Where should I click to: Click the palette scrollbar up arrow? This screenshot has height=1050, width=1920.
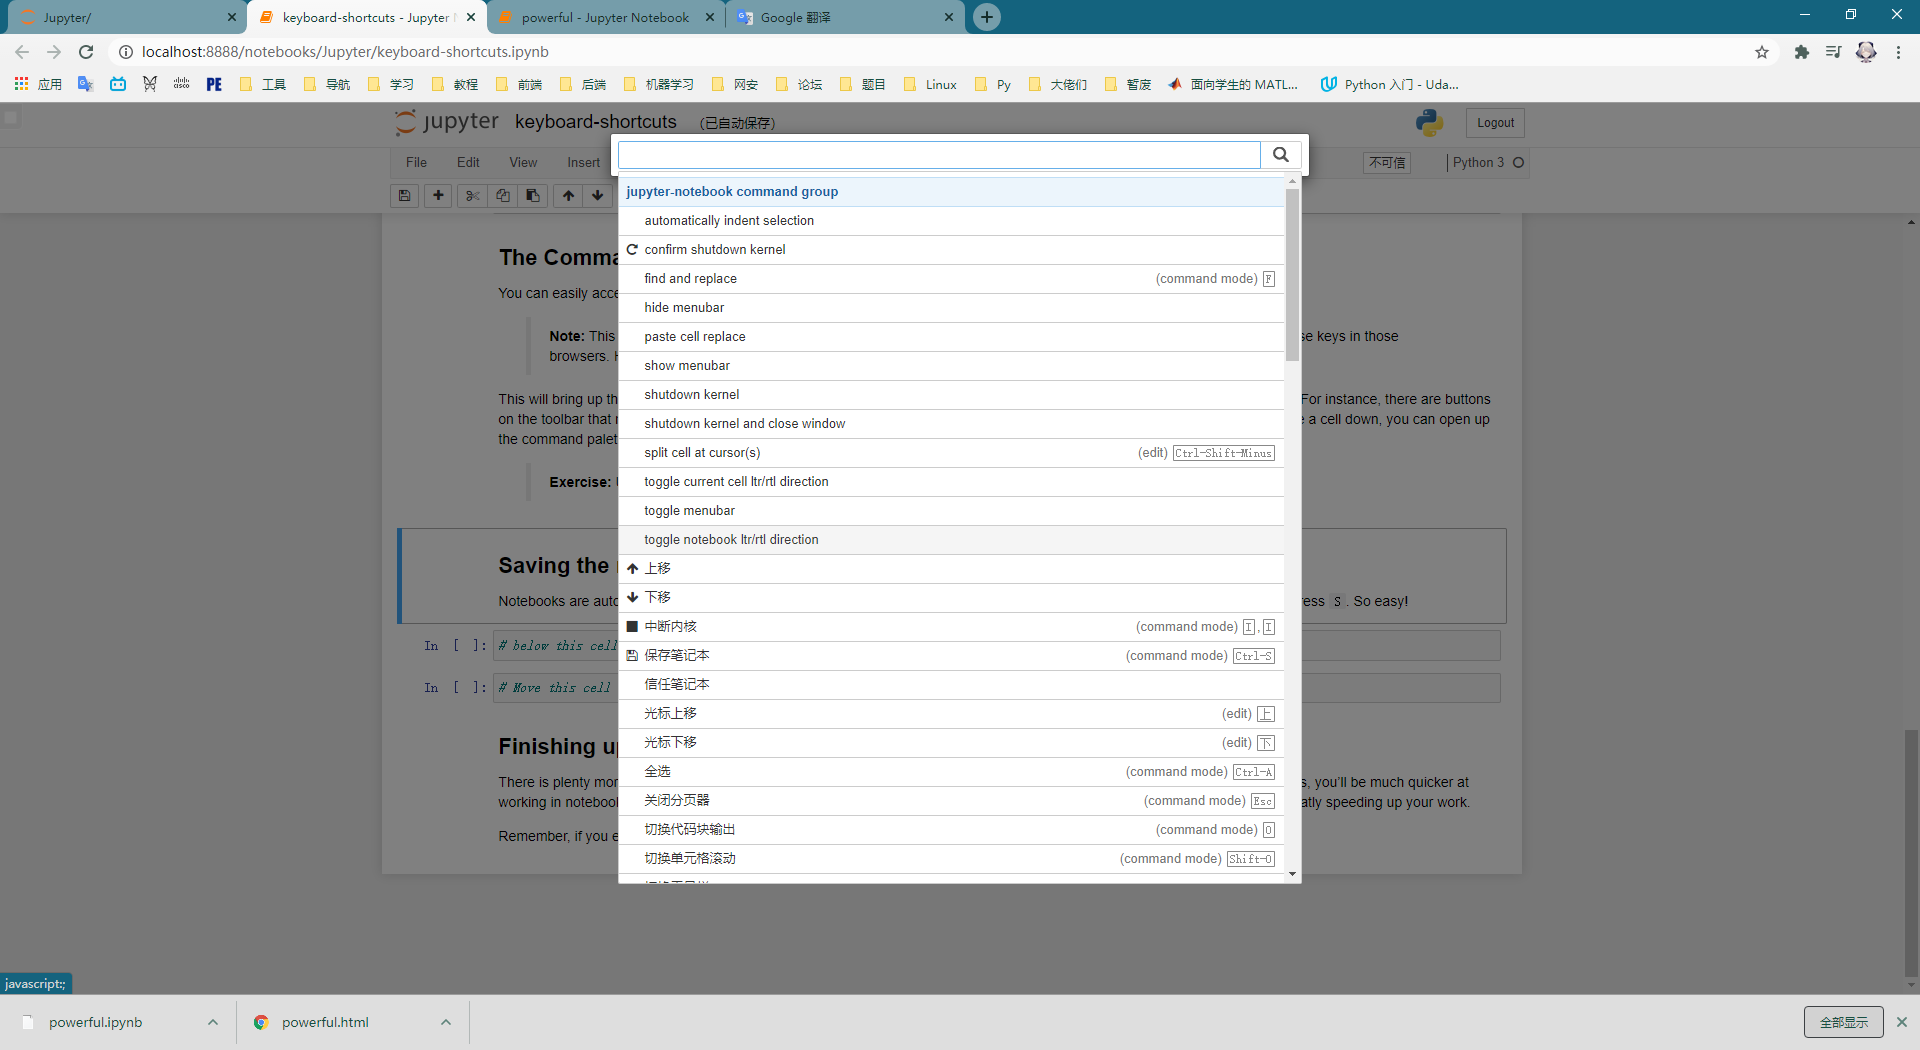coord(1292,182)
